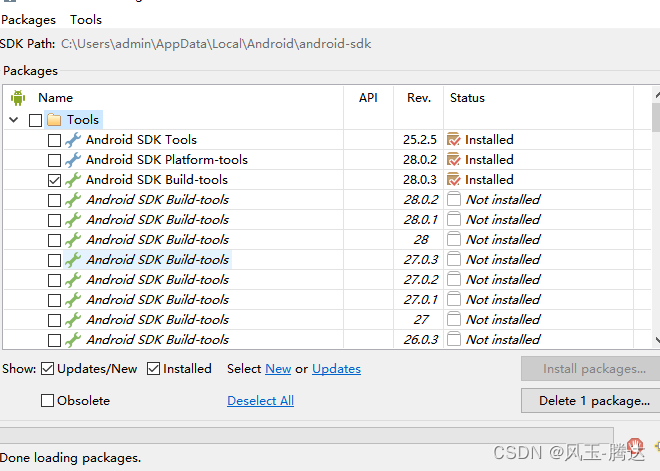Click wrench icon for Build-tools rev 27
Viewport: 660px width, 471px height.
point(73,319)
